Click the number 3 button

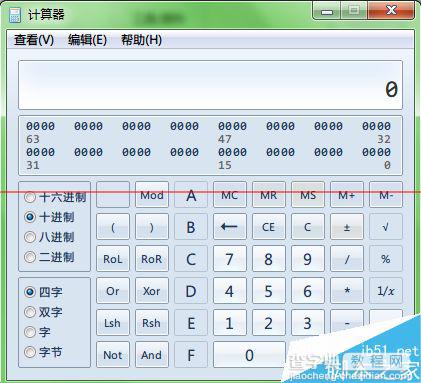coord(308,323)
